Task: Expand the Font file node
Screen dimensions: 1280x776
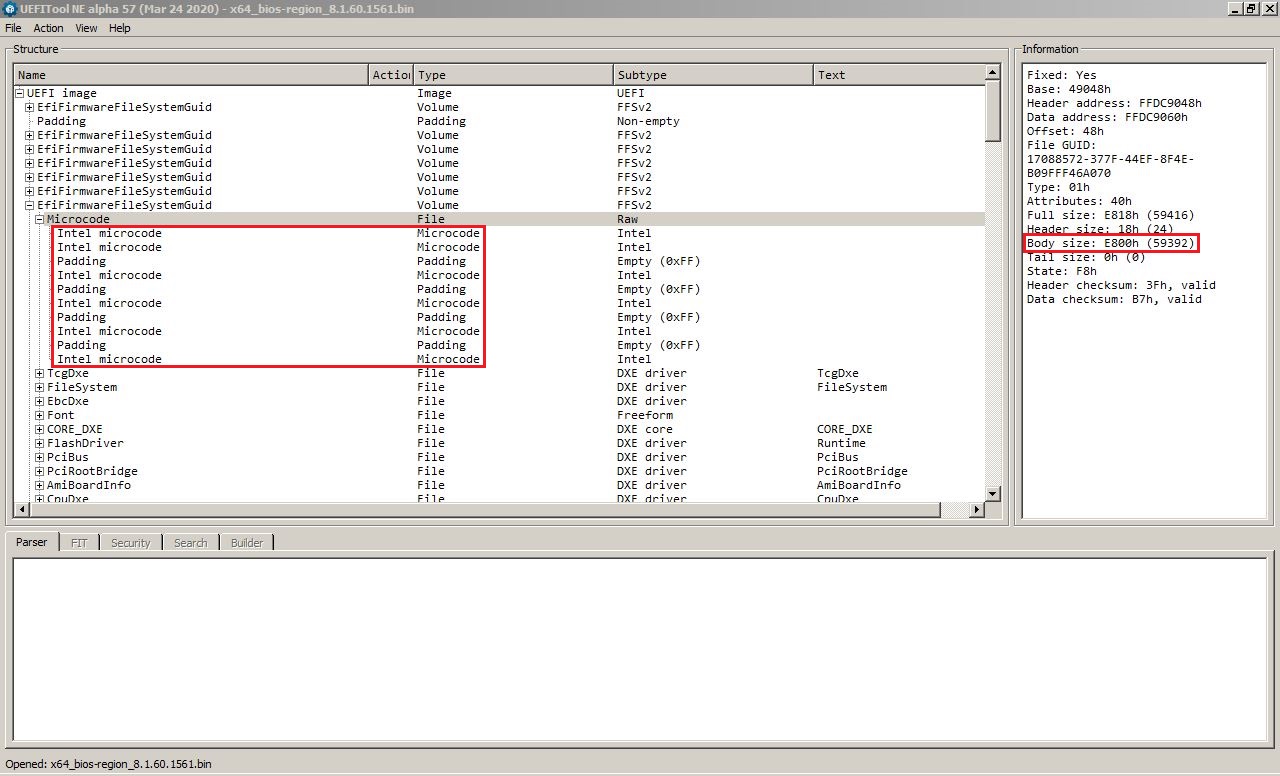Action: pyautogui.click(x=40, y=415)
